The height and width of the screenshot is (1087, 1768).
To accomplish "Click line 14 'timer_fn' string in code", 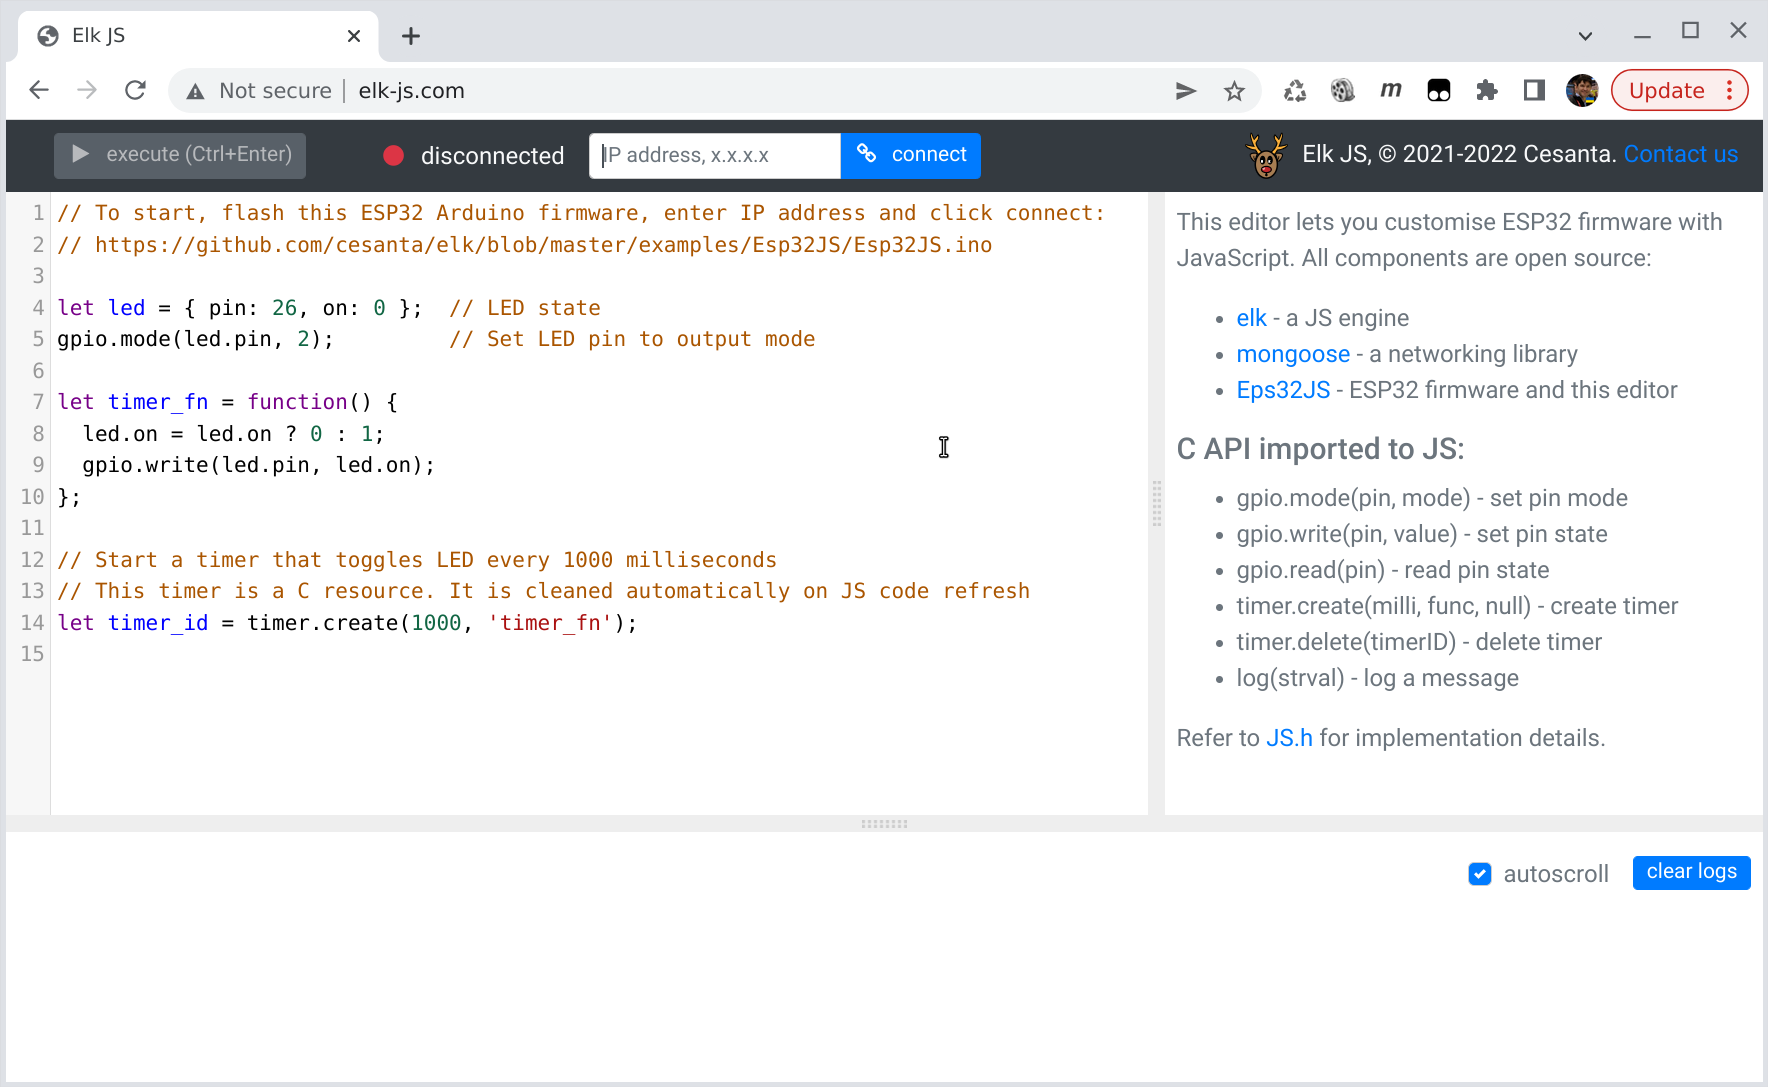I will click(x=550, y=623).
